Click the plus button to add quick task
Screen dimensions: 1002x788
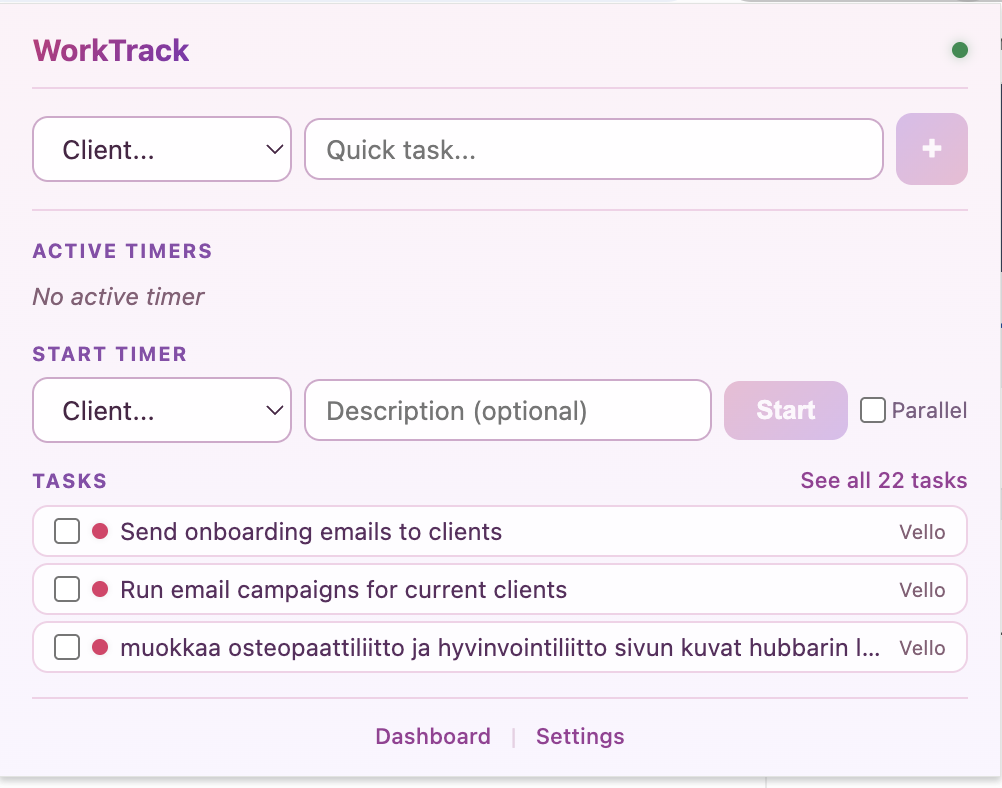click(931, 149)
